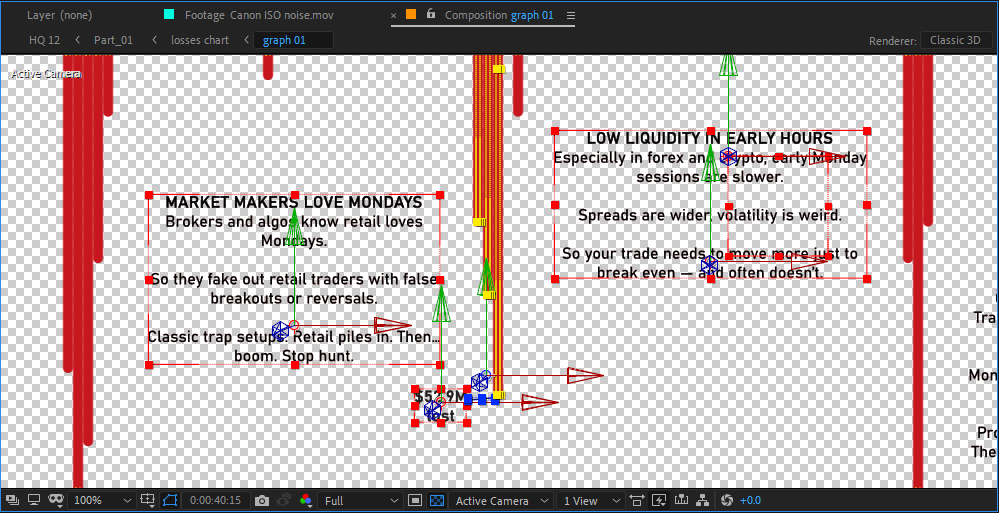Screen dimensions: 999x513
Task: Open the Composition panel hamburger menu
Action: click(570, 15)
